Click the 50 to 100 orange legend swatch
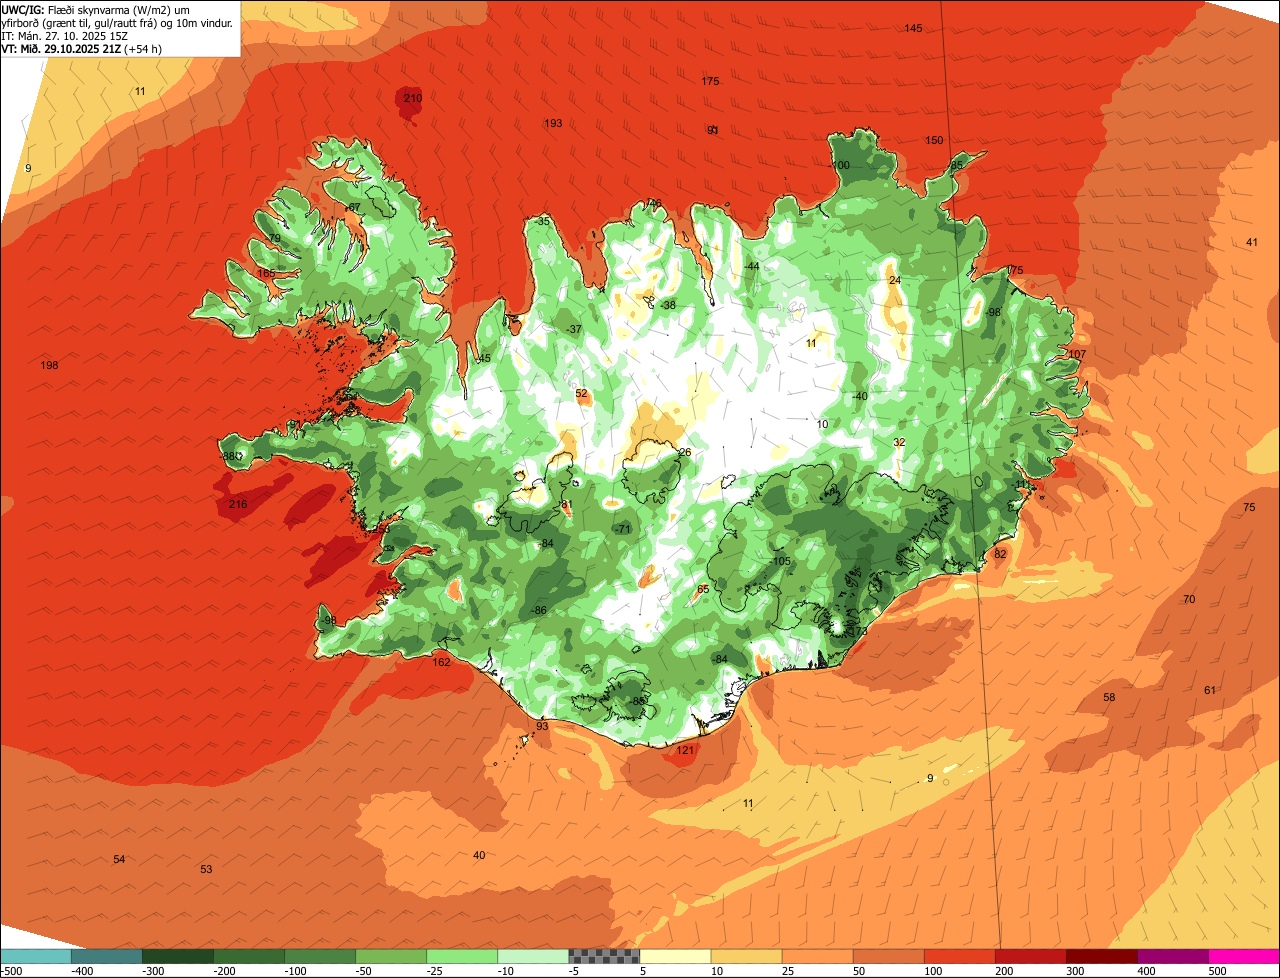This screenshot has height=978, width=1280. coord(888,956)
